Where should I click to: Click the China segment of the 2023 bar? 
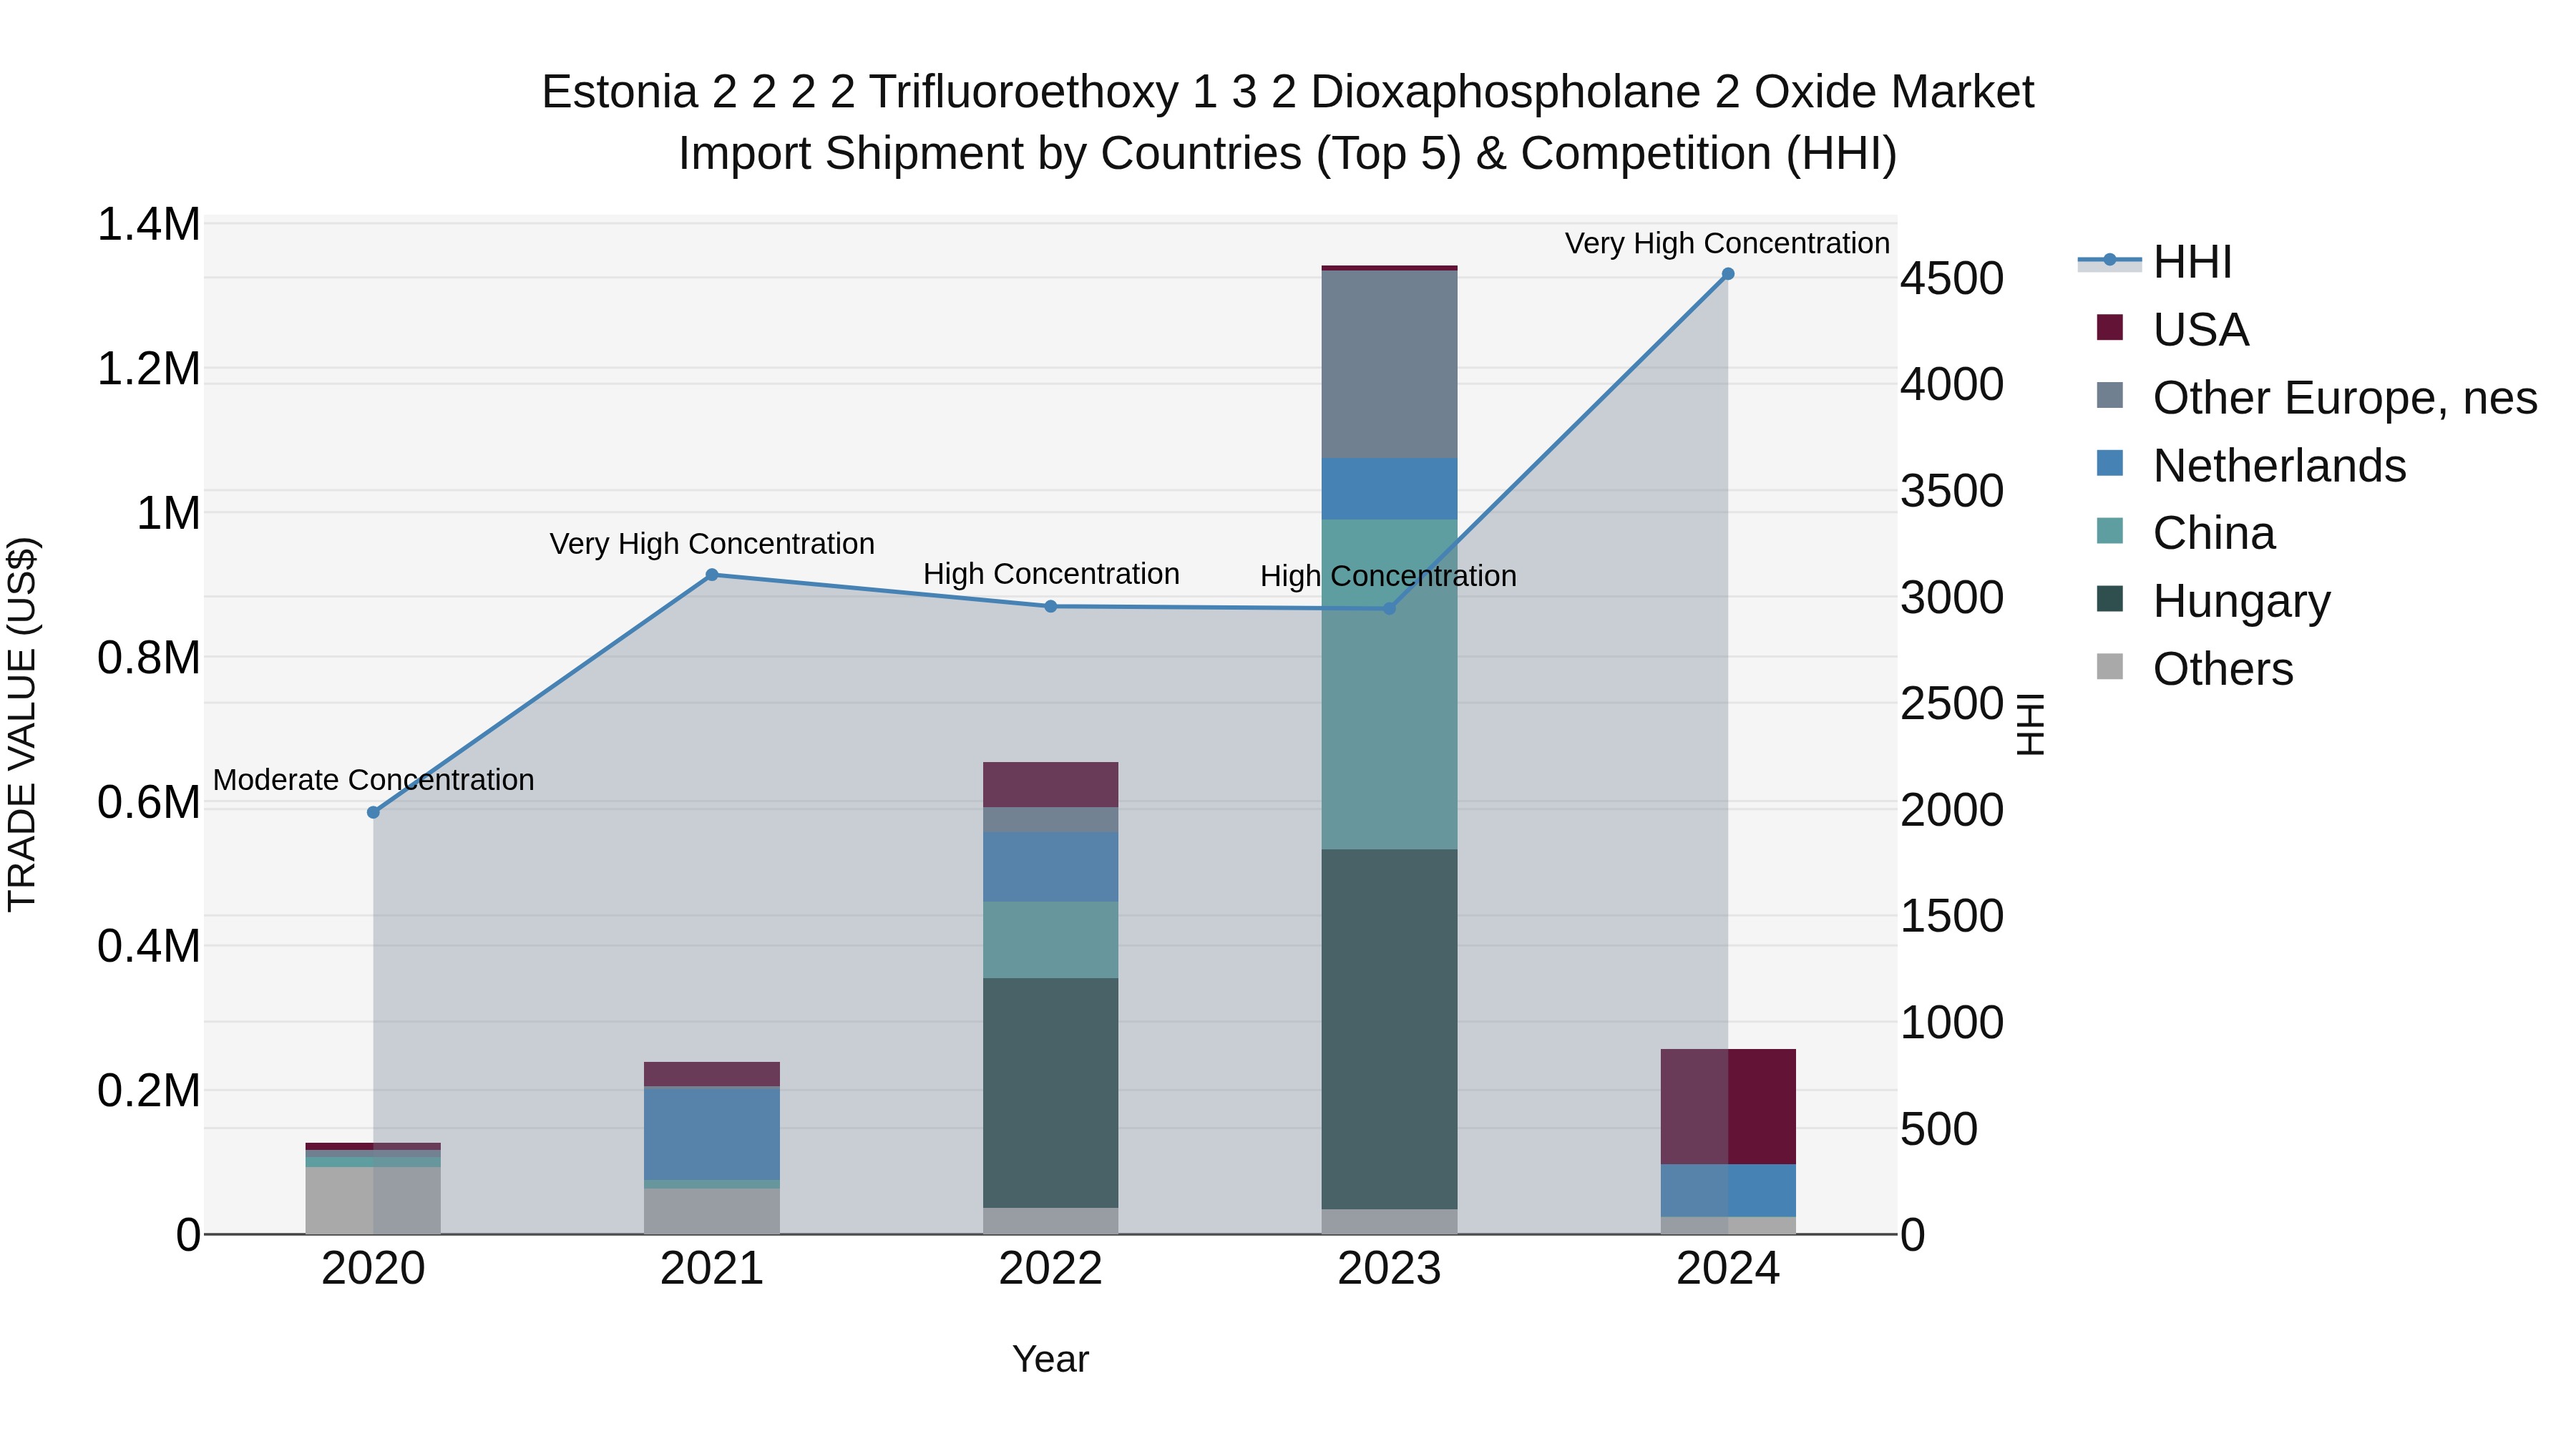(1389, 685)
